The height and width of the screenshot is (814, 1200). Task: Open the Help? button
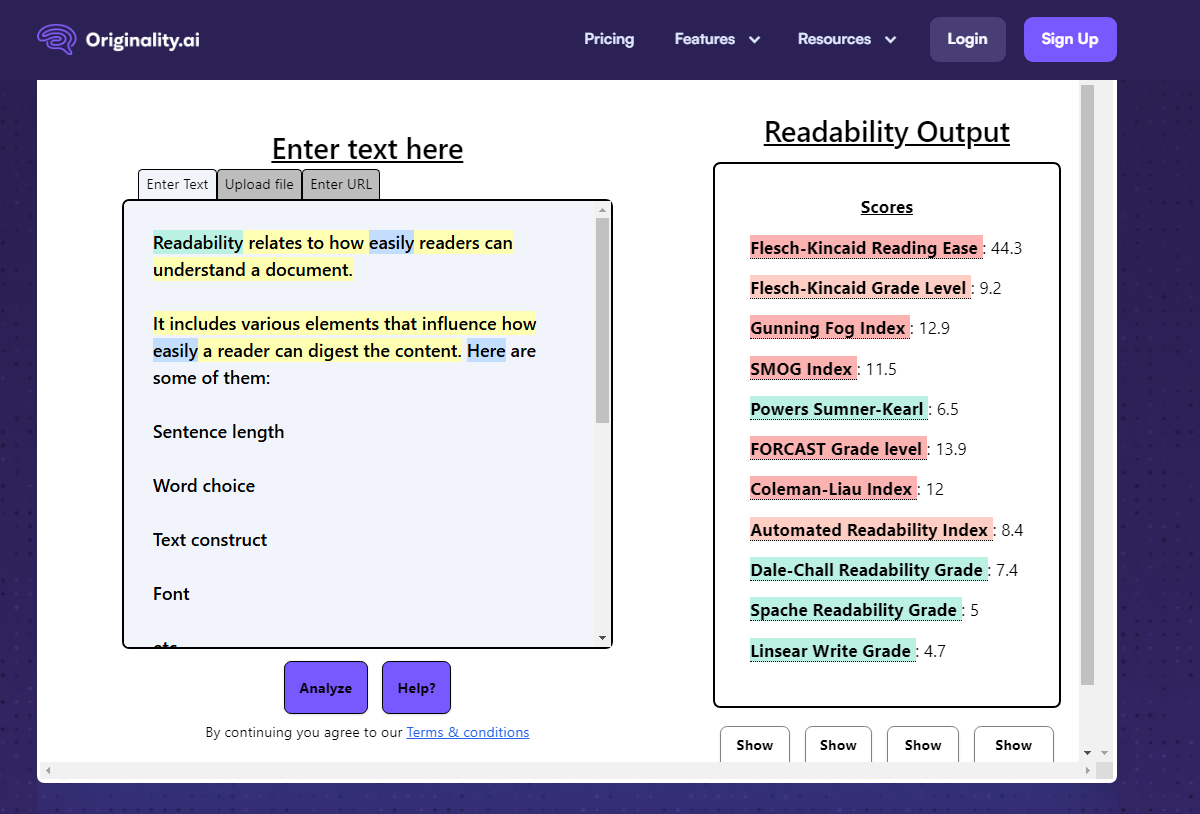point(416,688)
